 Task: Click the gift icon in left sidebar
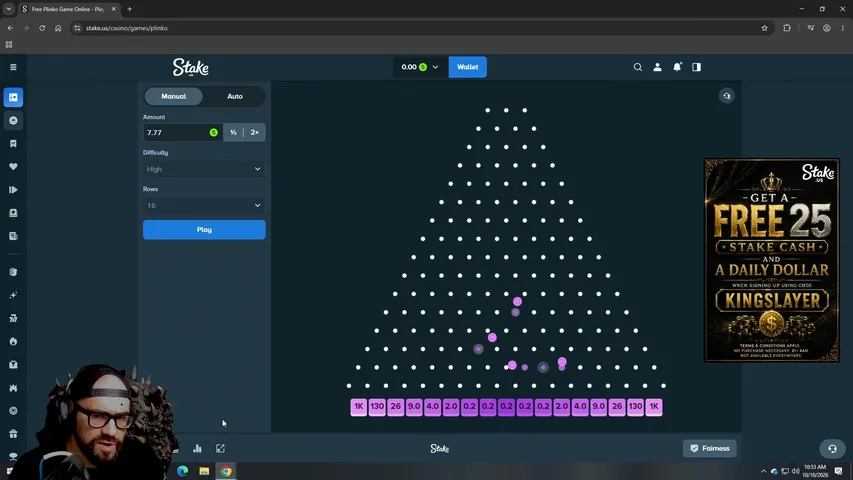point(13,434)
